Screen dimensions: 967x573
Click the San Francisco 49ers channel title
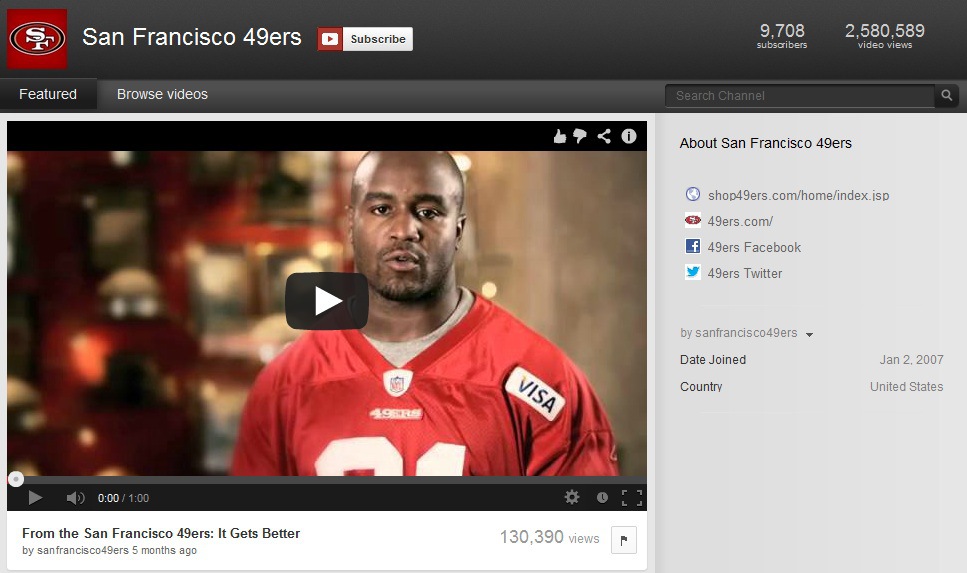[x=192, y=37]
